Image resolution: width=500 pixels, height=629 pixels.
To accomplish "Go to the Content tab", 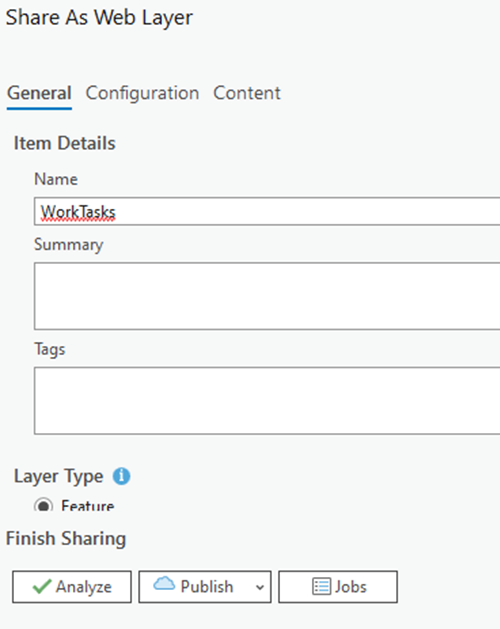I will click(247, 93).
